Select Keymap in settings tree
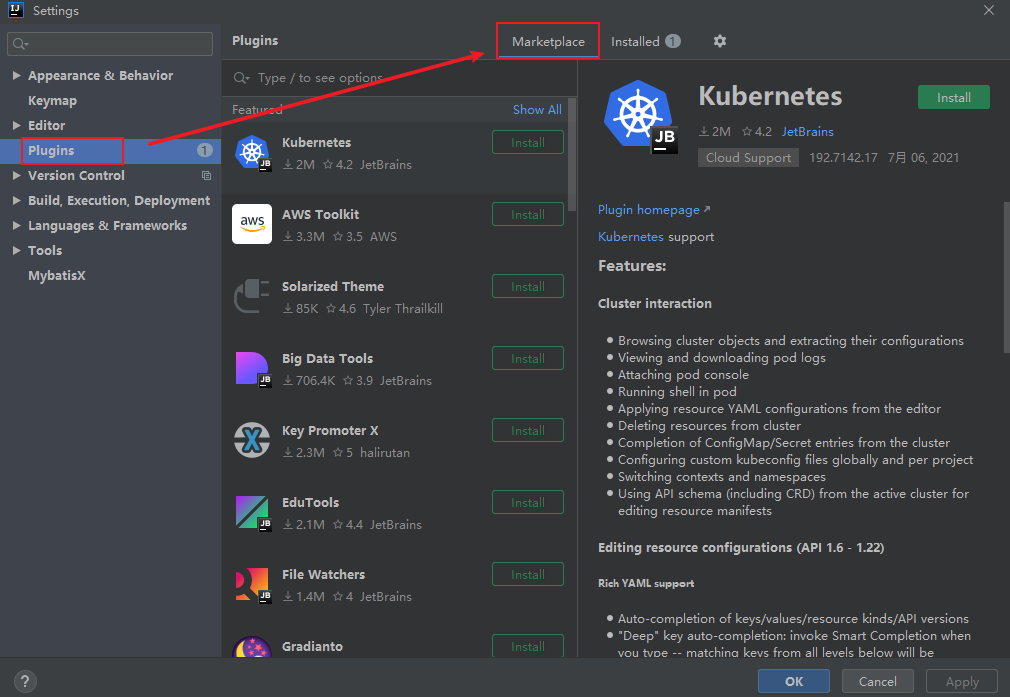 pyautogui.click(x=52, y=100)
